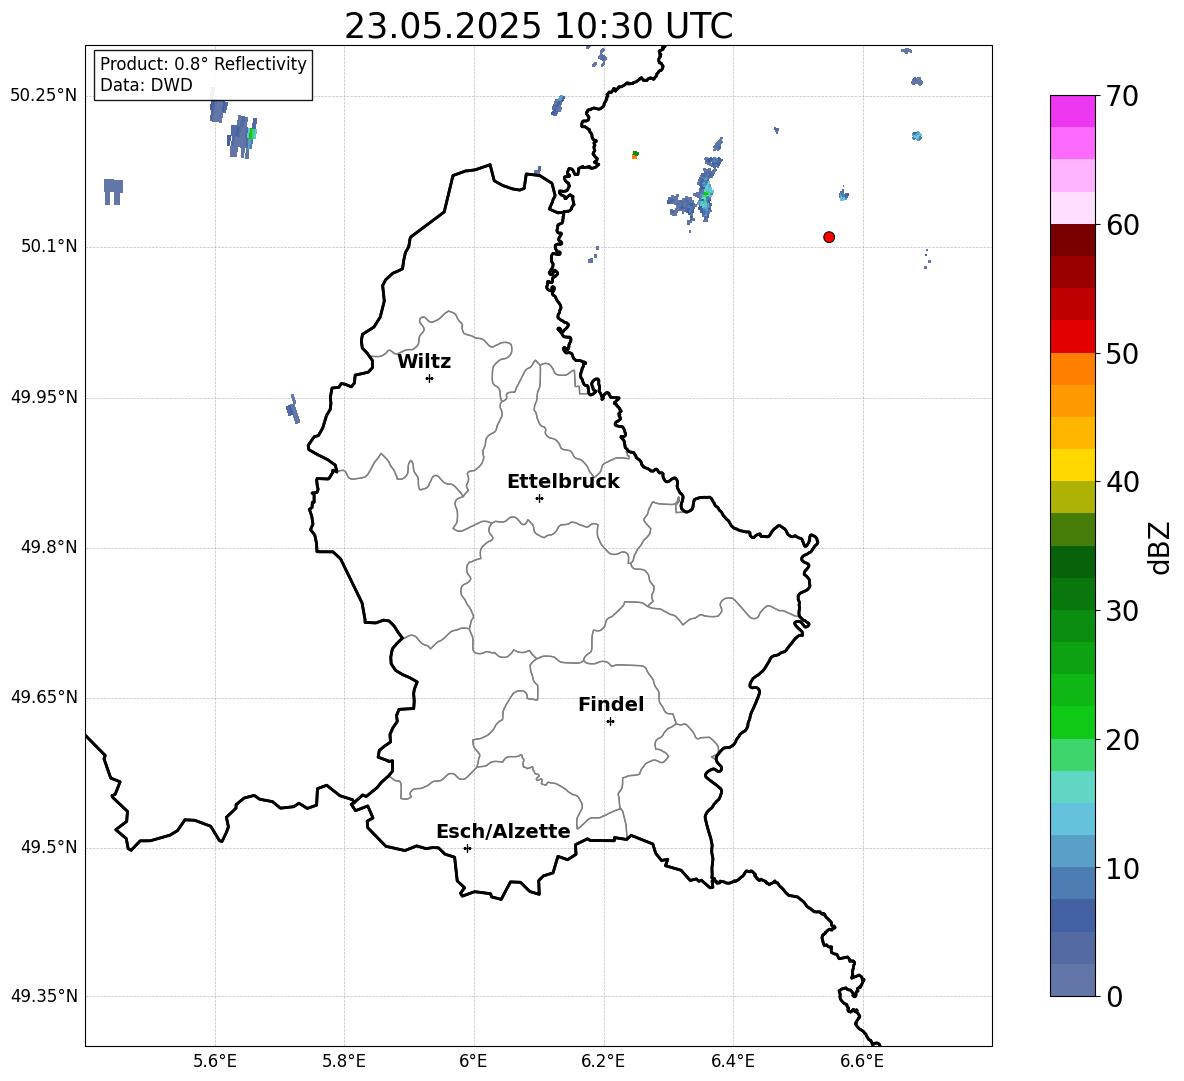The image size is (1184, 1081).
Task: Click the 6°E longitude label
Action: [x=473, y=1062]
